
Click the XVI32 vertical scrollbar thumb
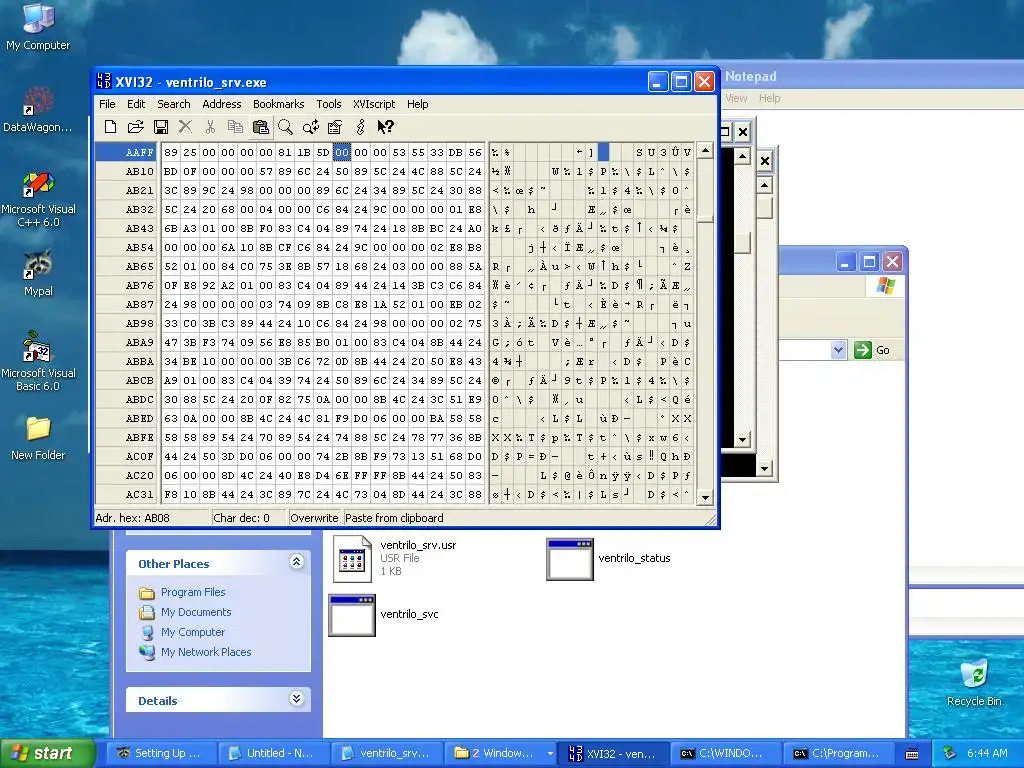click(705, 218)
